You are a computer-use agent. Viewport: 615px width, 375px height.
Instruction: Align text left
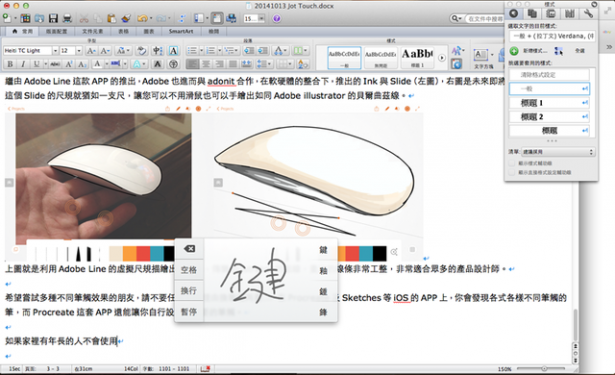[192, 64]
